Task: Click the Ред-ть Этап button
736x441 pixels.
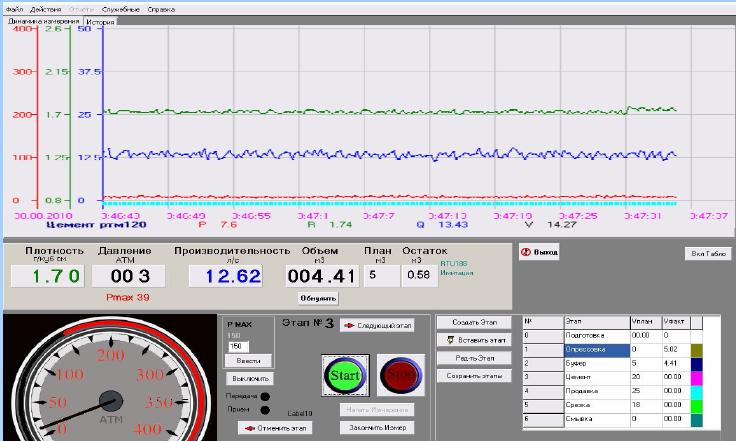Action: point(474,358)
